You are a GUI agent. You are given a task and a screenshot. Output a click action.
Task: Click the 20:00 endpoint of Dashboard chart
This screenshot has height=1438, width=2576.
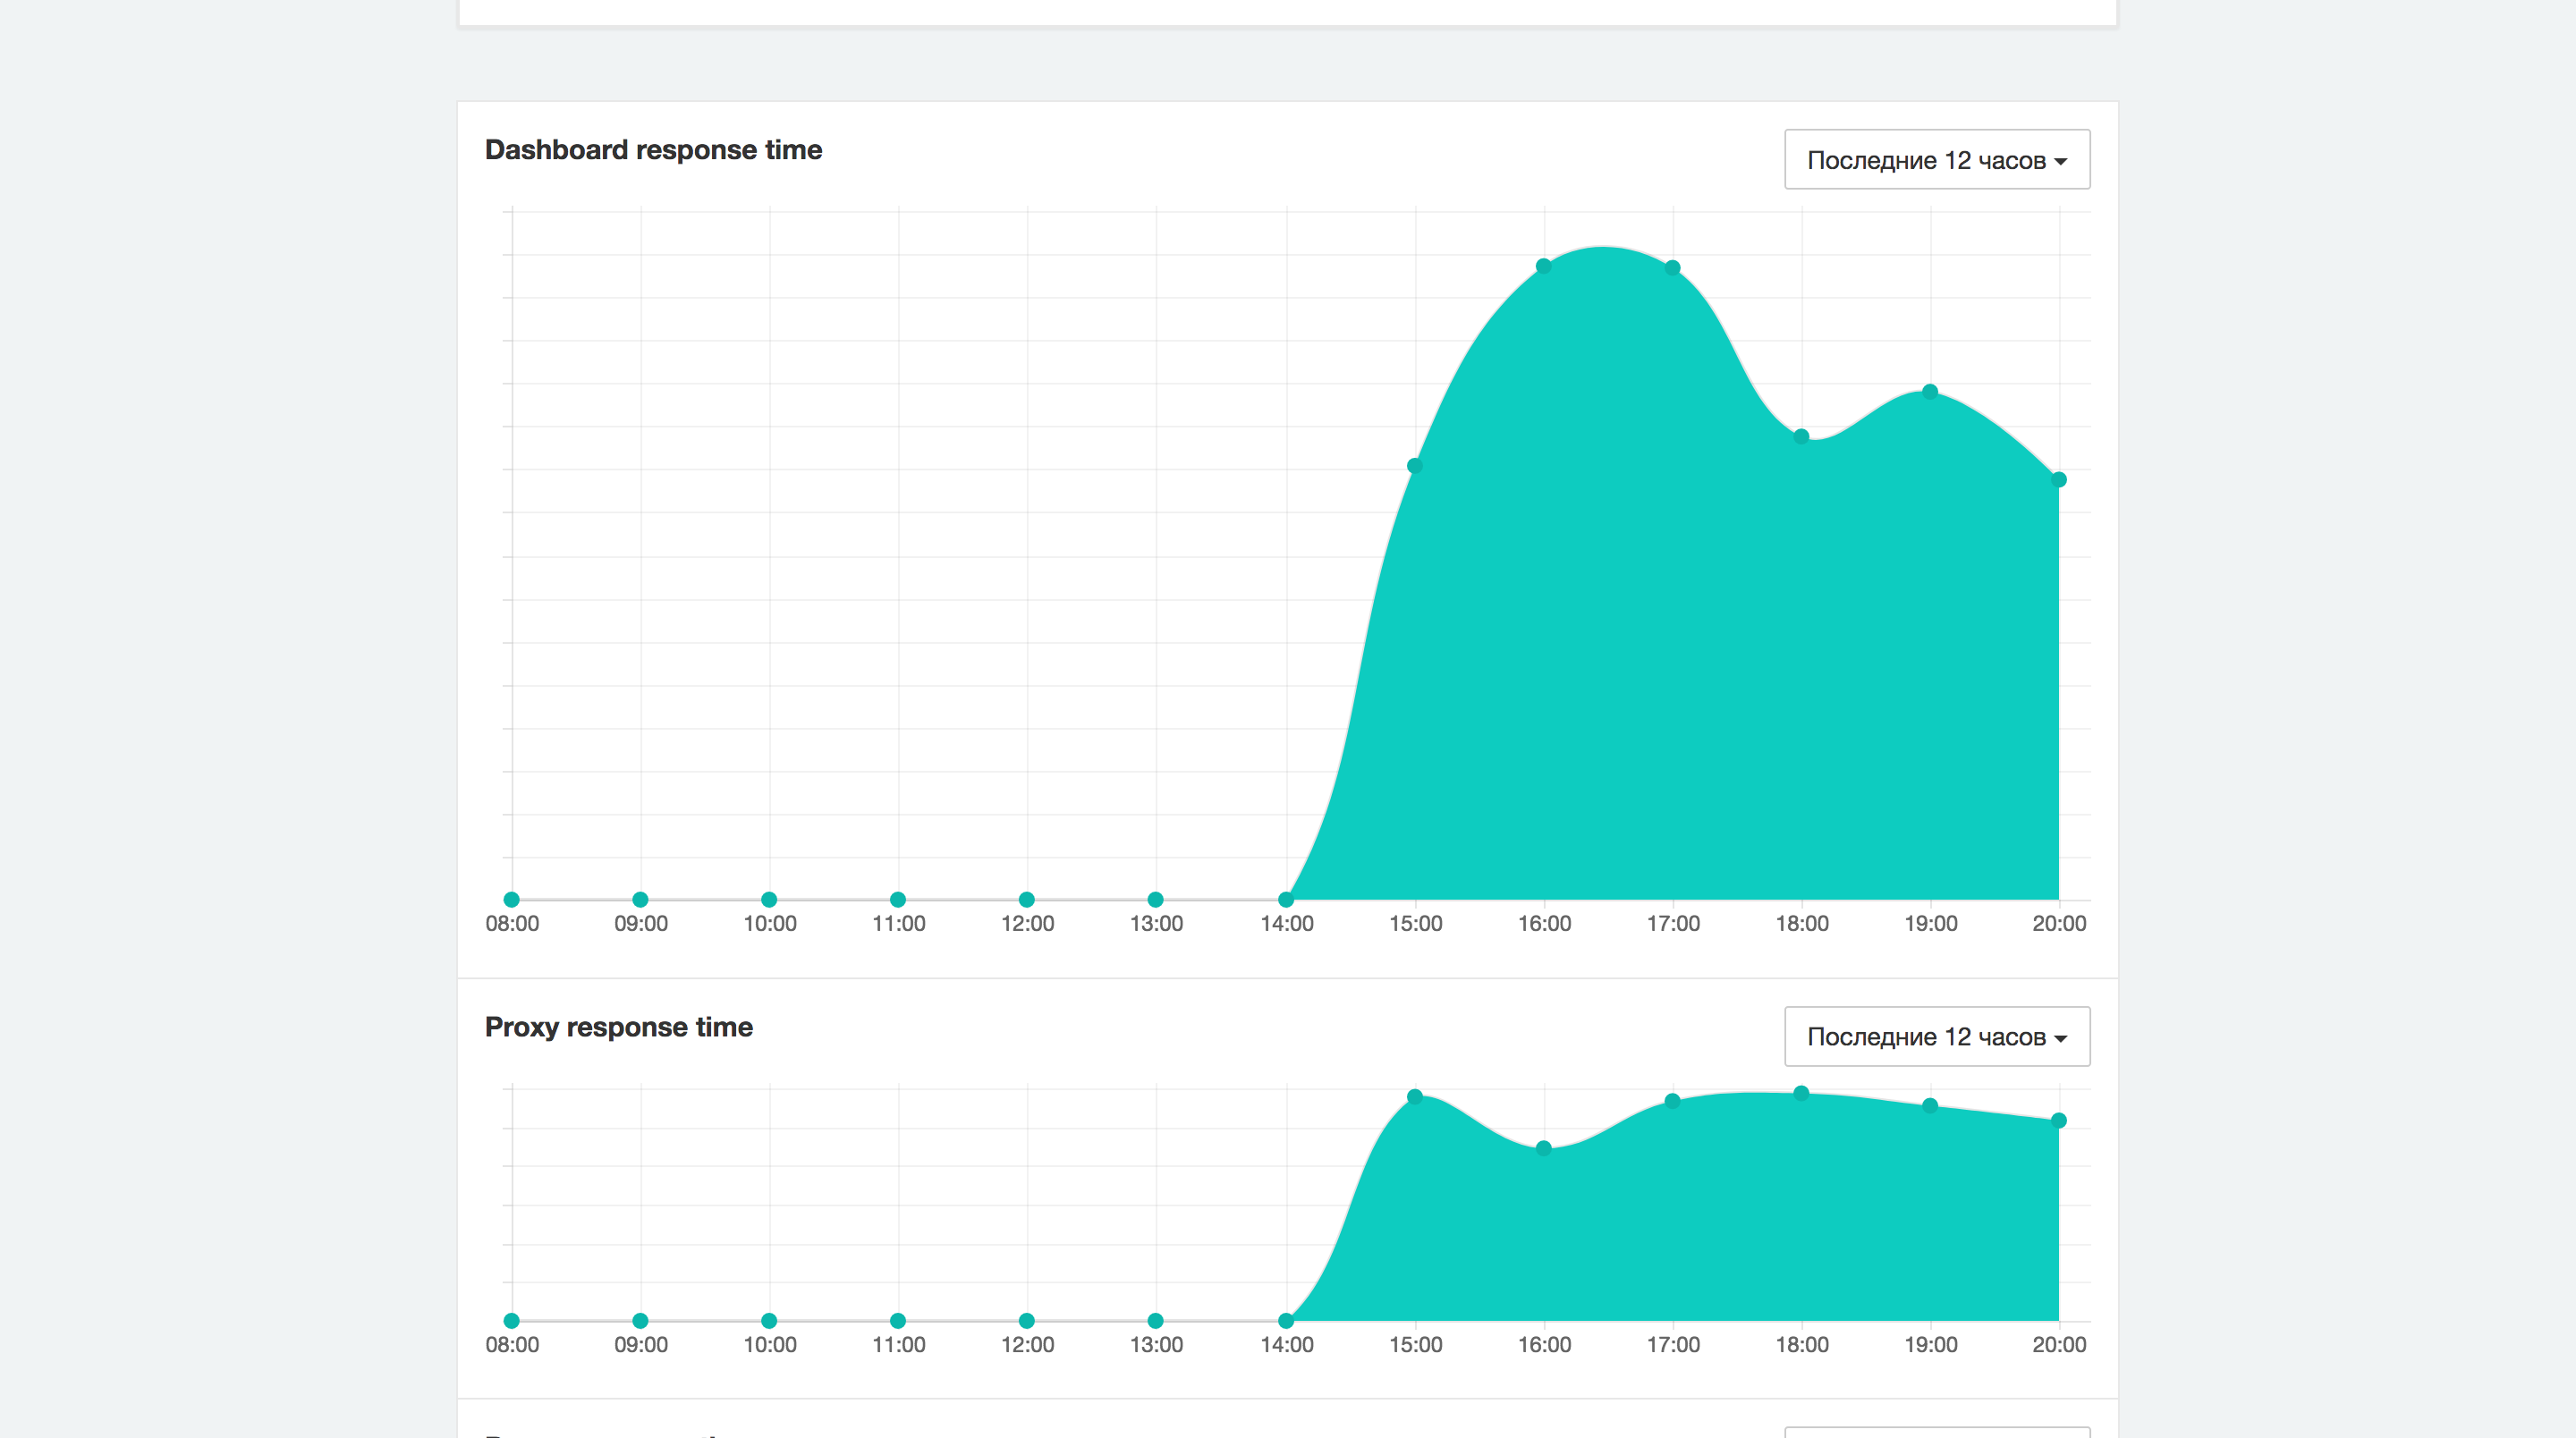coord(2057,479)
